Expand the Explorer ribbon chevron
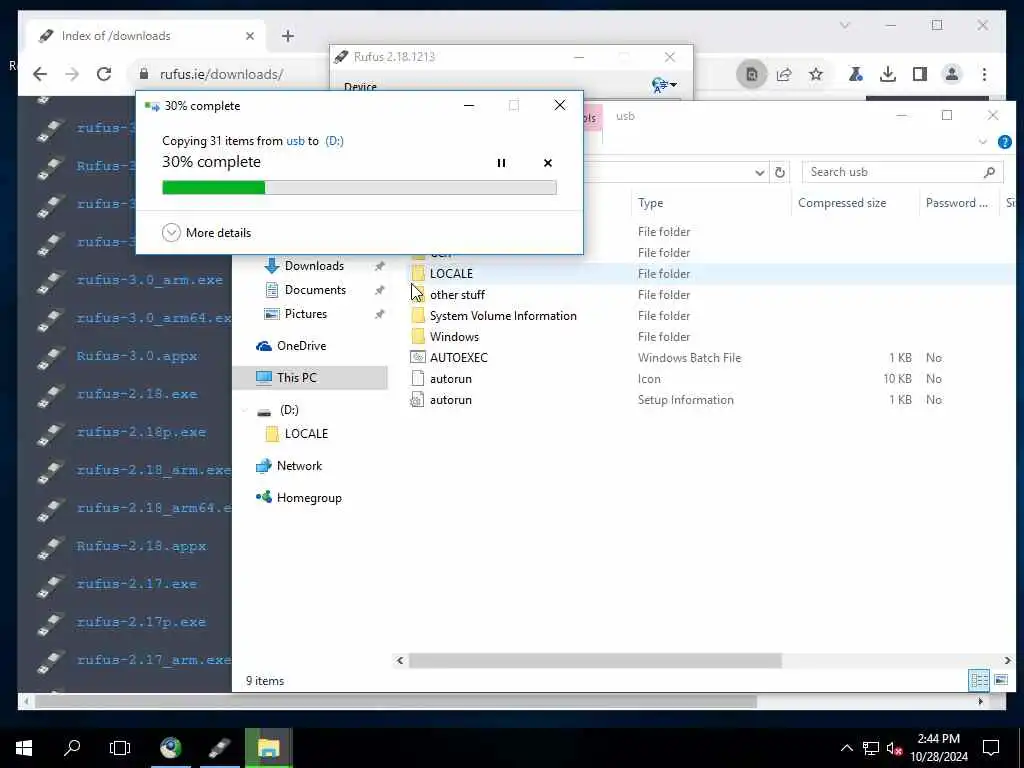This screenshot has width=1024, height=768. click(982, 142)
